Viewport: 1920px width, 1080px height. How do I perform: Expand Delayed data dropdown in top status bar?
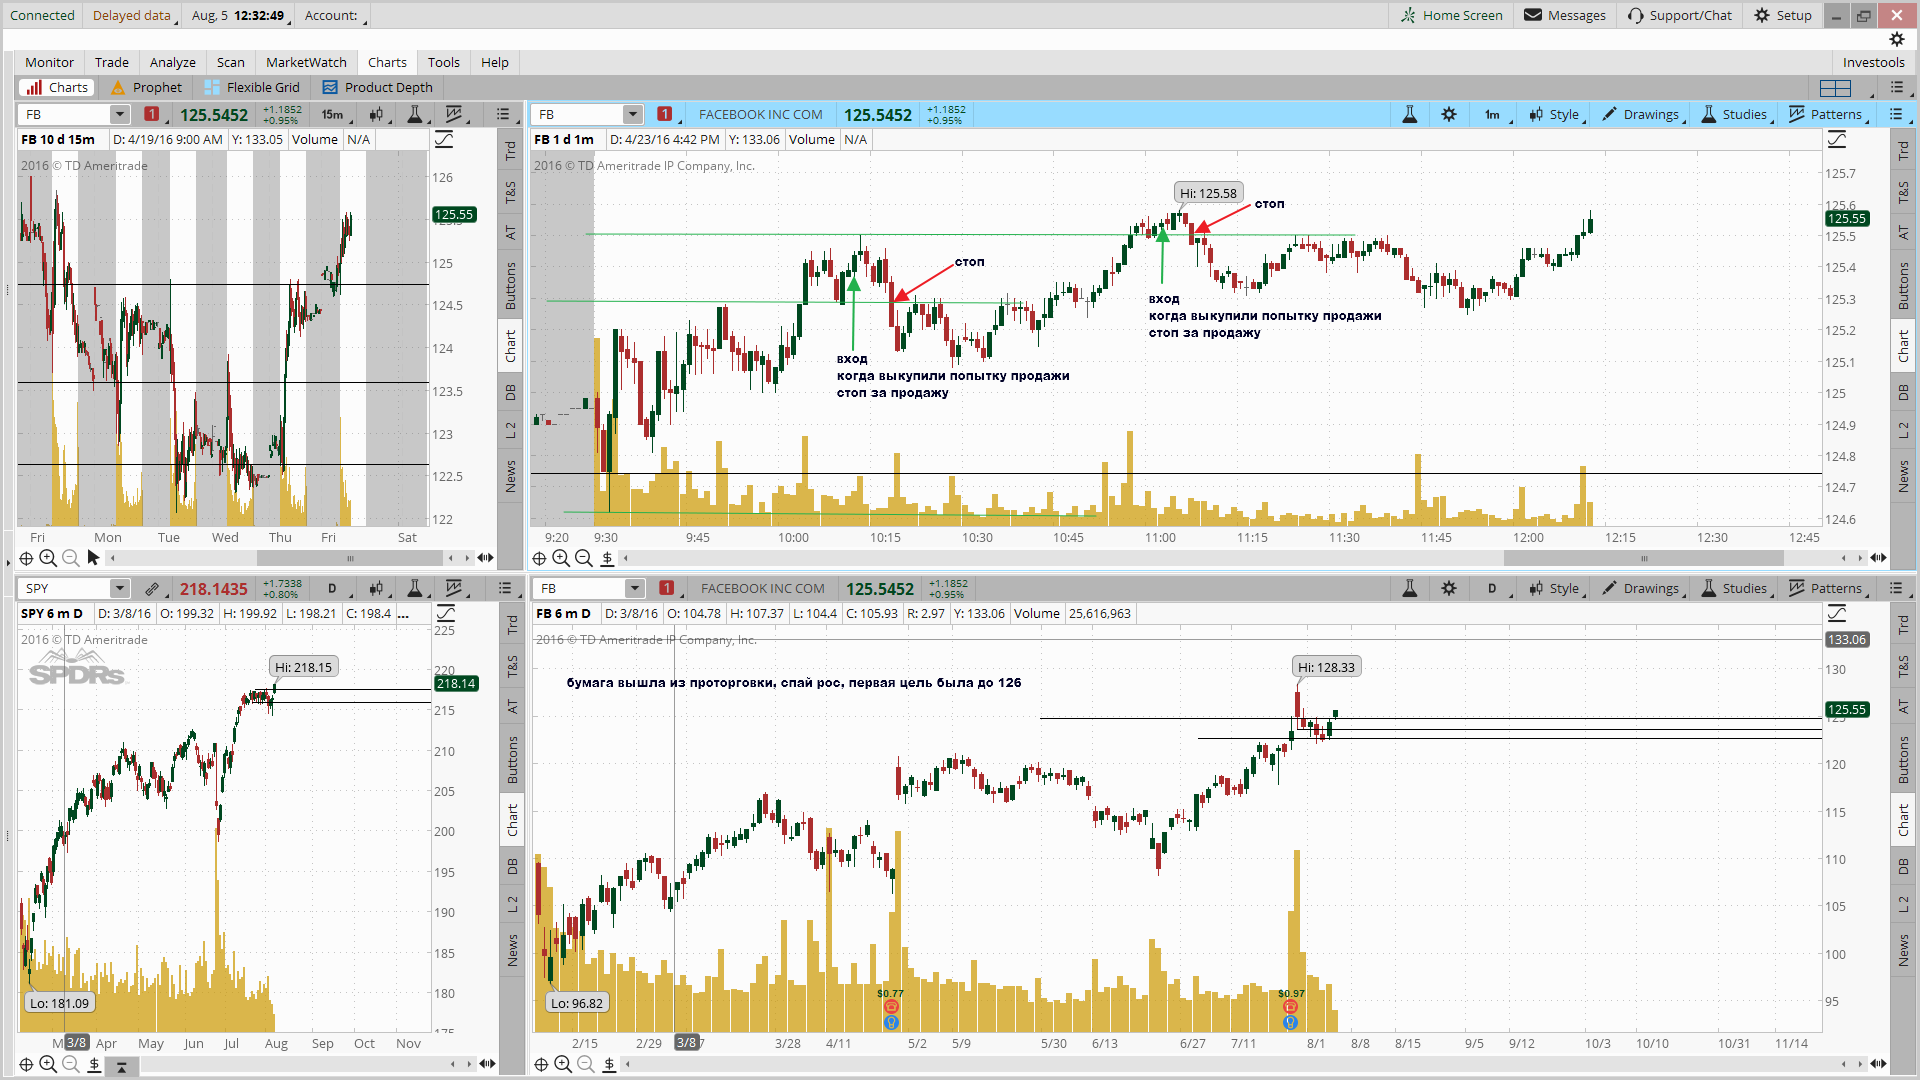coord(133,15)
